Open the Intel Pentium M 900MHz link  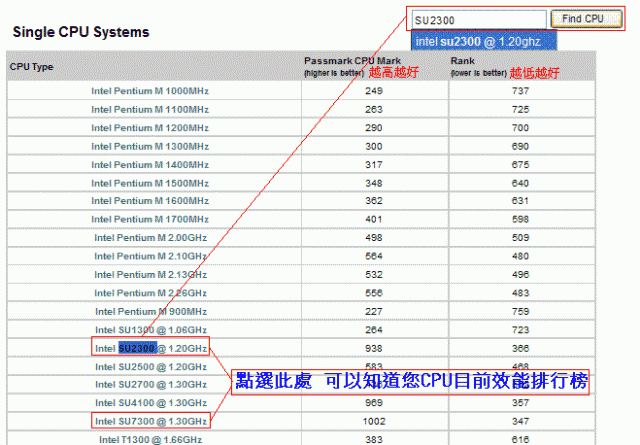click(151, 312)
